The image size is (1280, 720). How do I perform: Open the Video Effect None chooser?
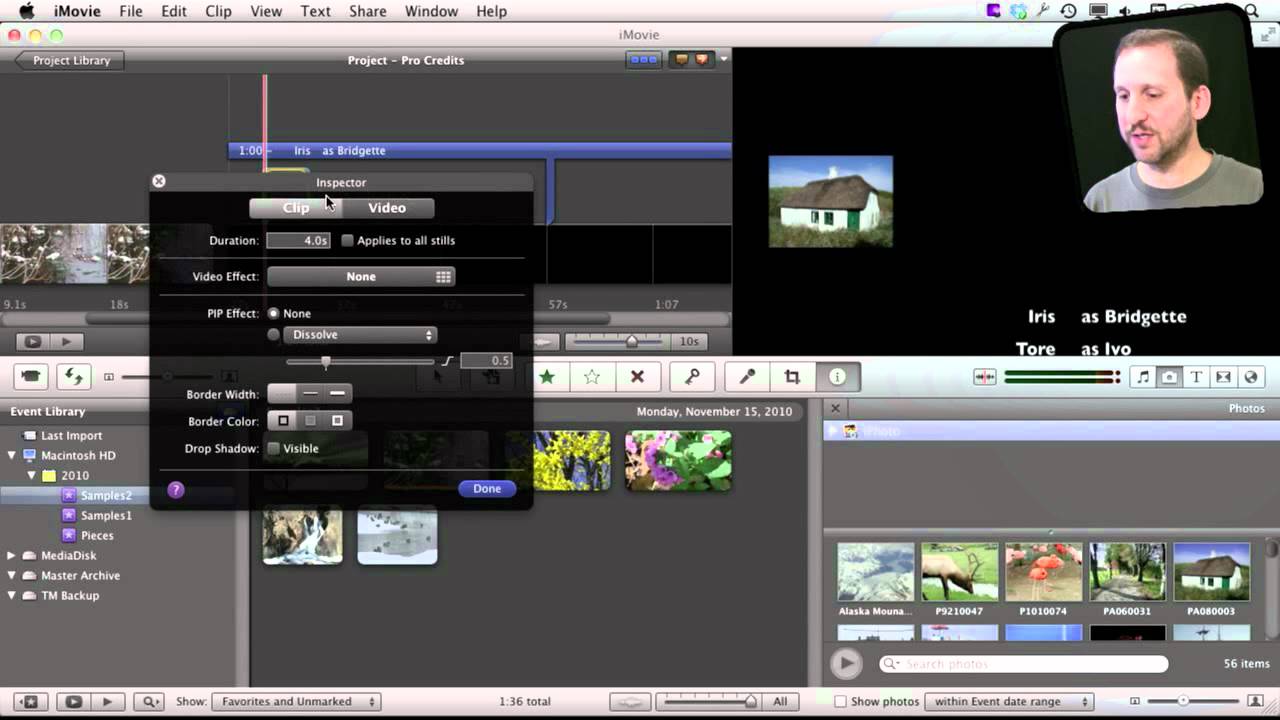pos(361,277)
